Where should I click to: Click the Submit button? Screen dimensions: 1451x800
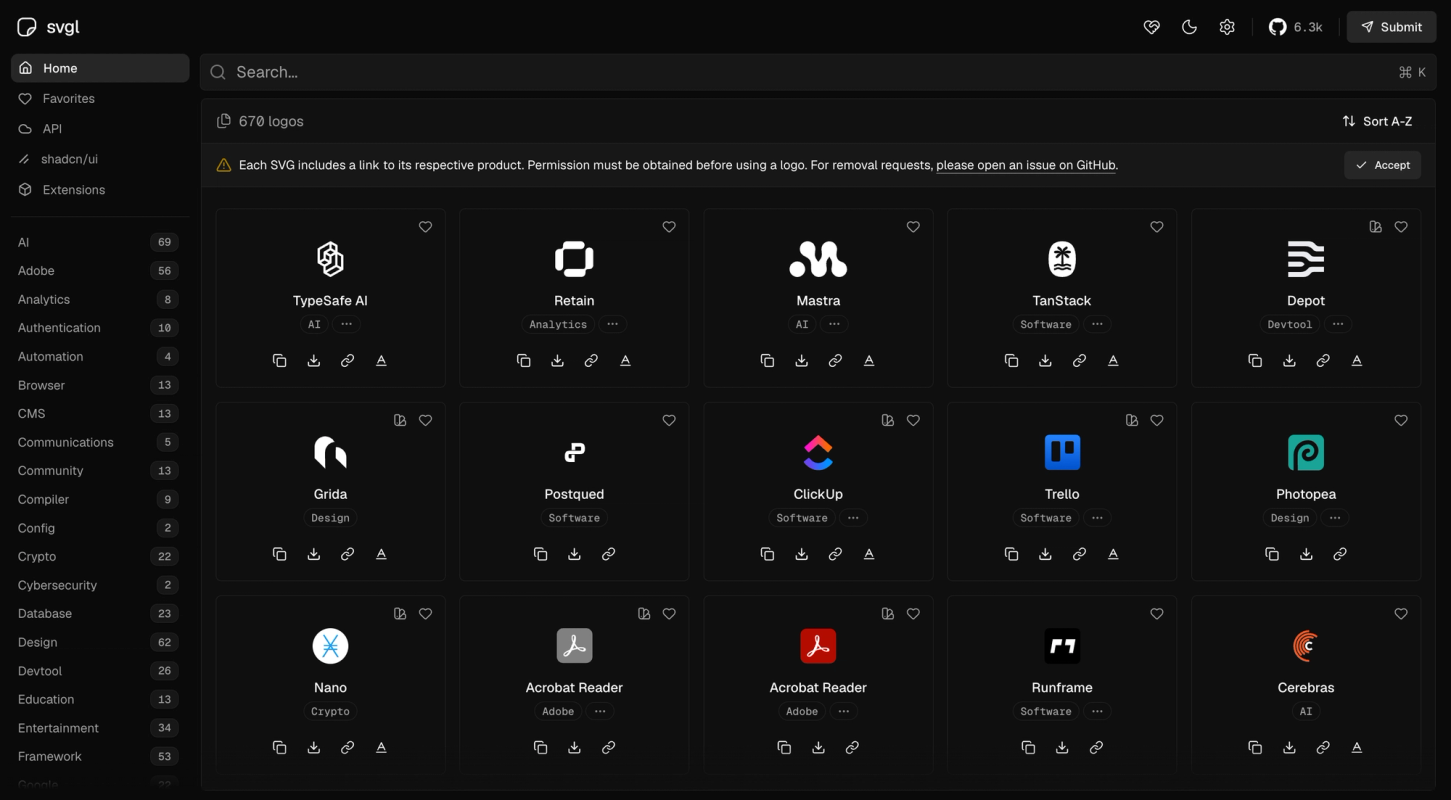[x=1391, y=27]
